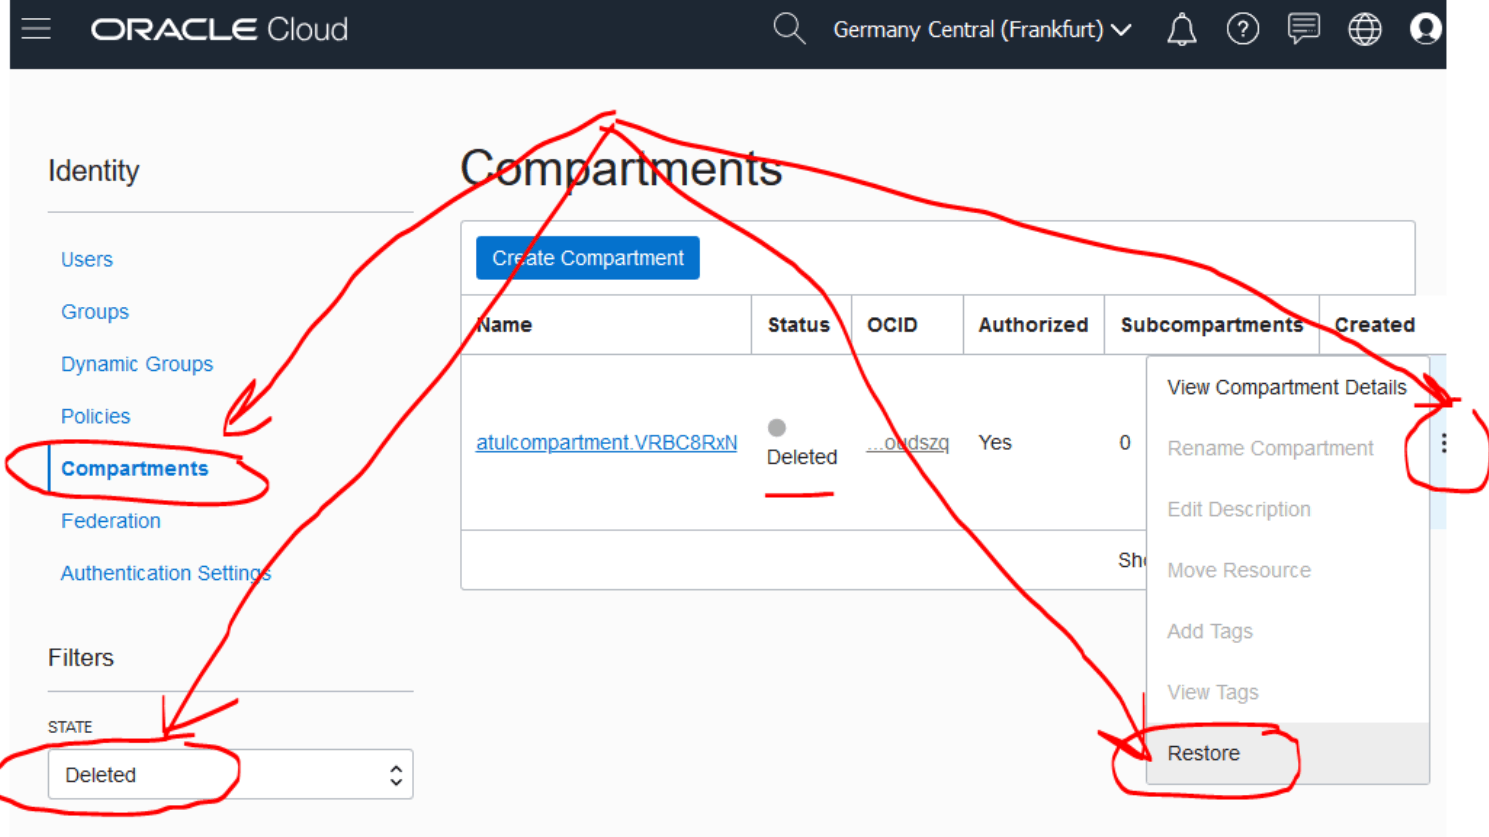
Task: Click the help question mark icon
Action: pyautogui.click(x=1243, y=29)
